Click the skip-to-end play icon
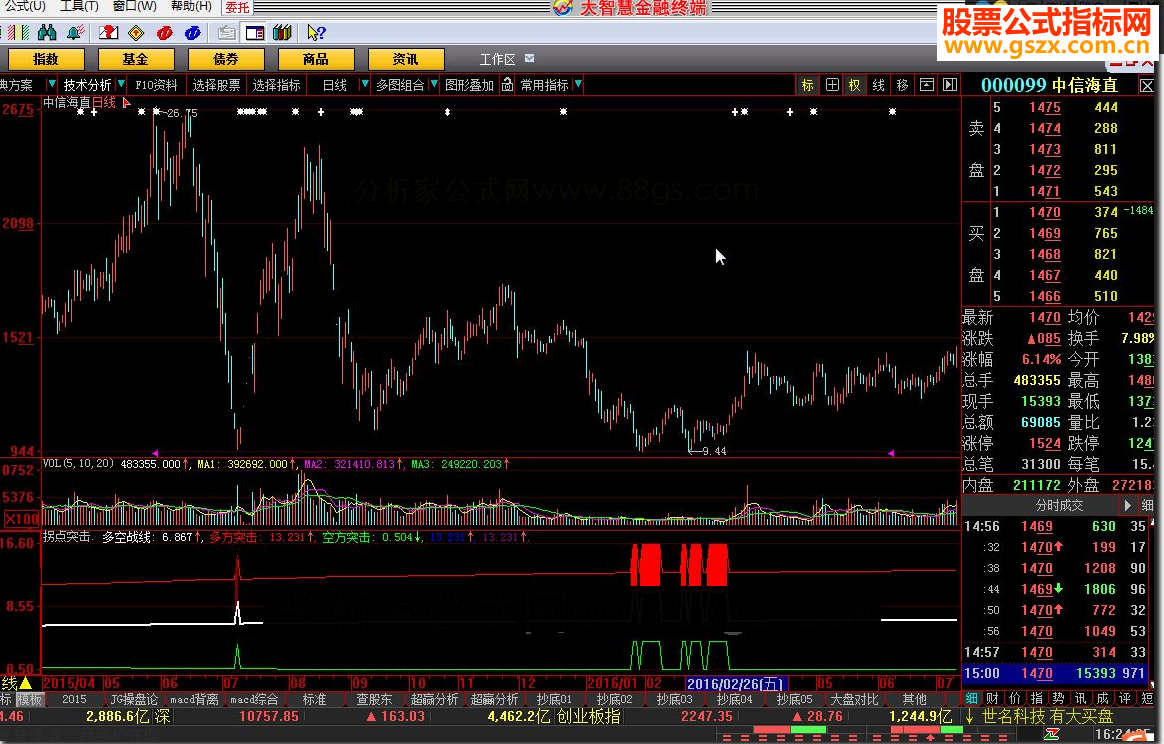The image size is (1164, 744). click(949, 85)
